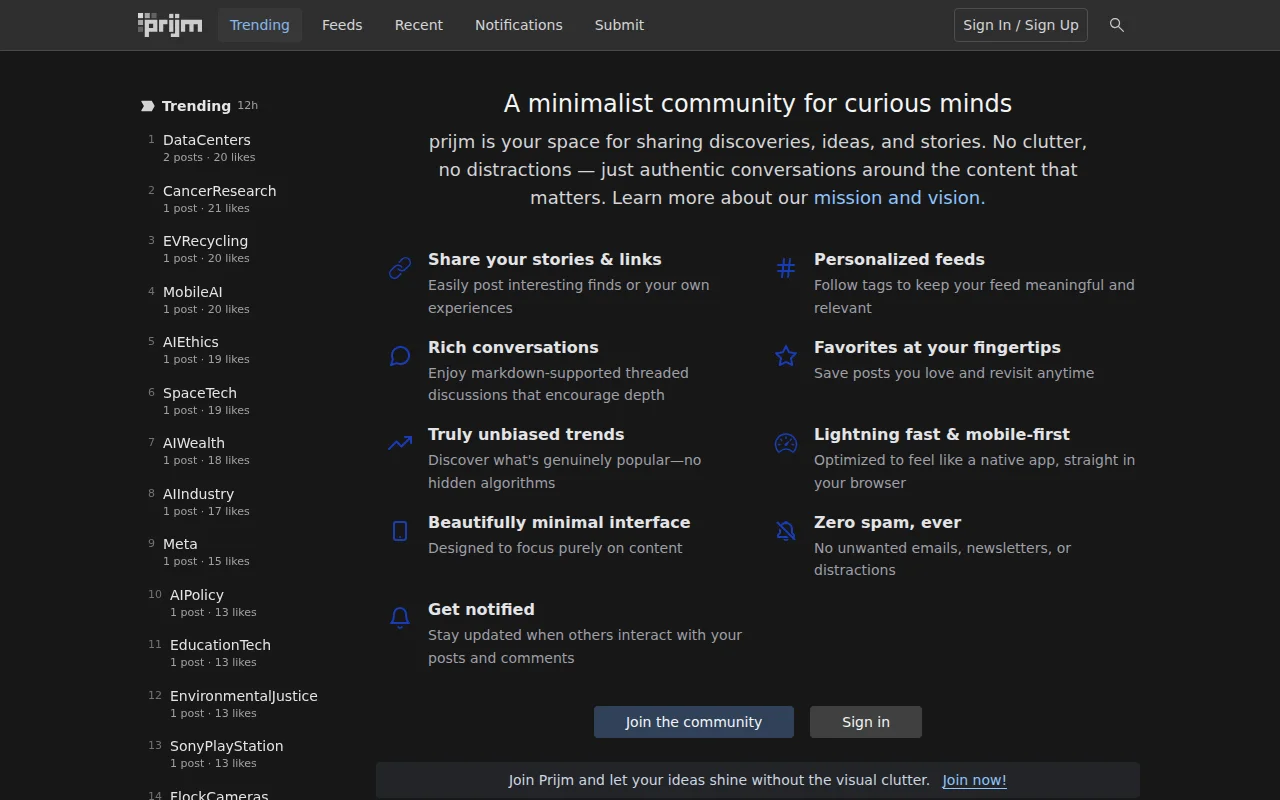
Task: Click '1 post · 15 likes' under Meta
Action: 206,562
